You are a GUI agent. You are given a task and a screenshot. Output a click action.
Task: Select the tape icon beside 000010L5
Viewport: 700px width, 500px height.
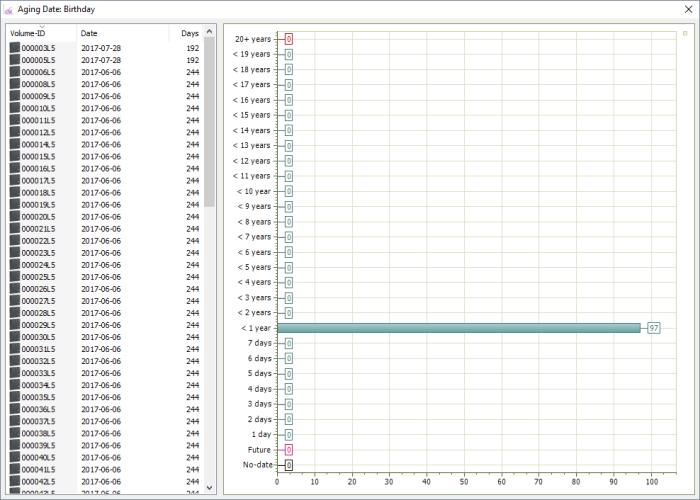pyautogui.click(x=15, y=108)
